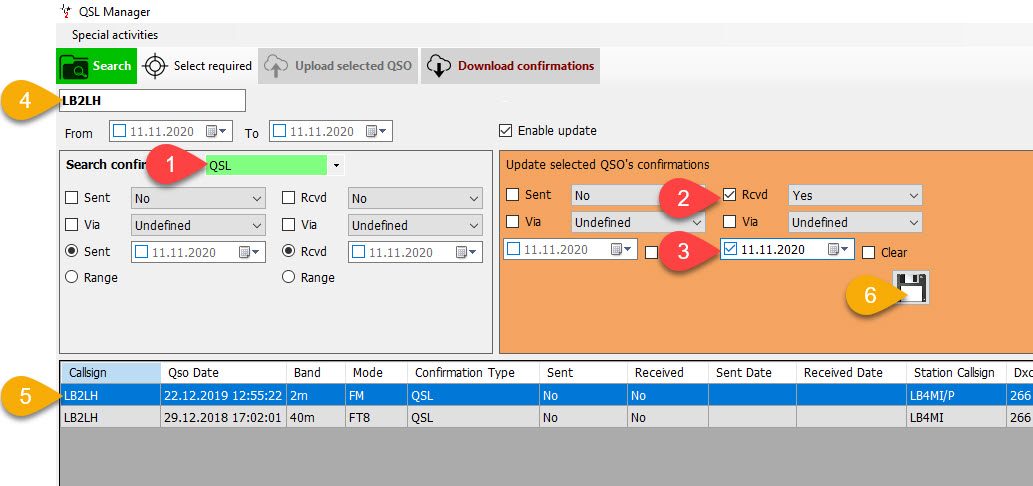Click Download confirmations cloud button
The height and width of the screenshot is (486, 1033).
pyautogui.click(x=511, y=66)
